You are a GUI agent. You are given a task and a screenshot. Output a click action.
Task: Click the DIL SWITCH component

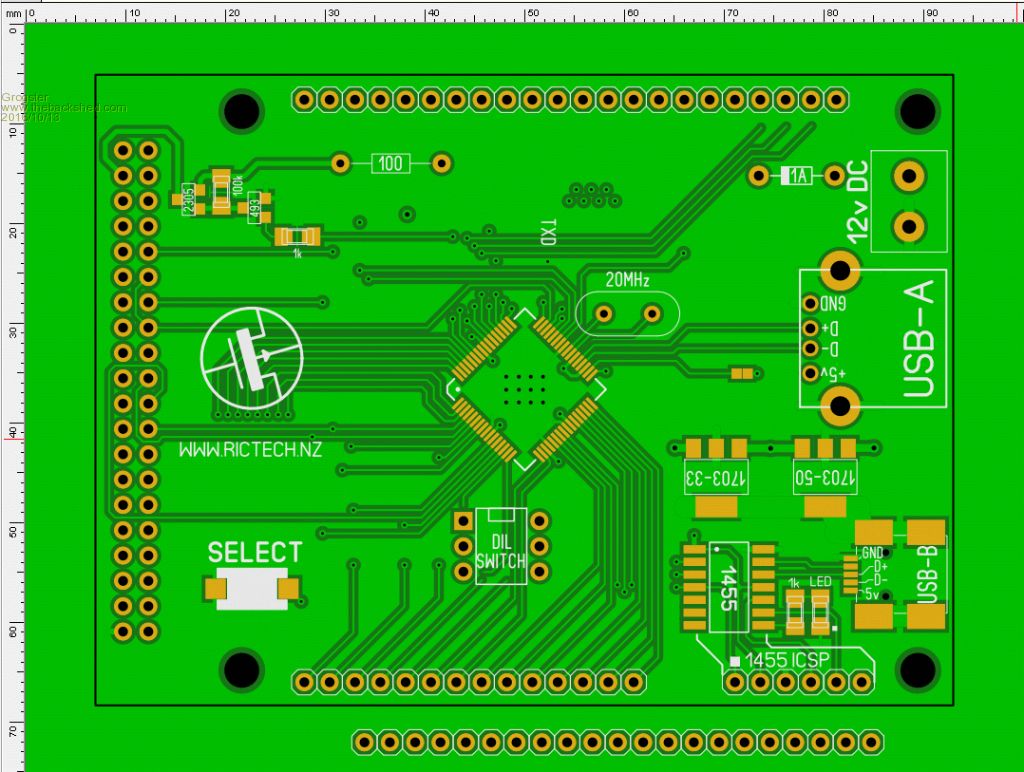[500, 546]
